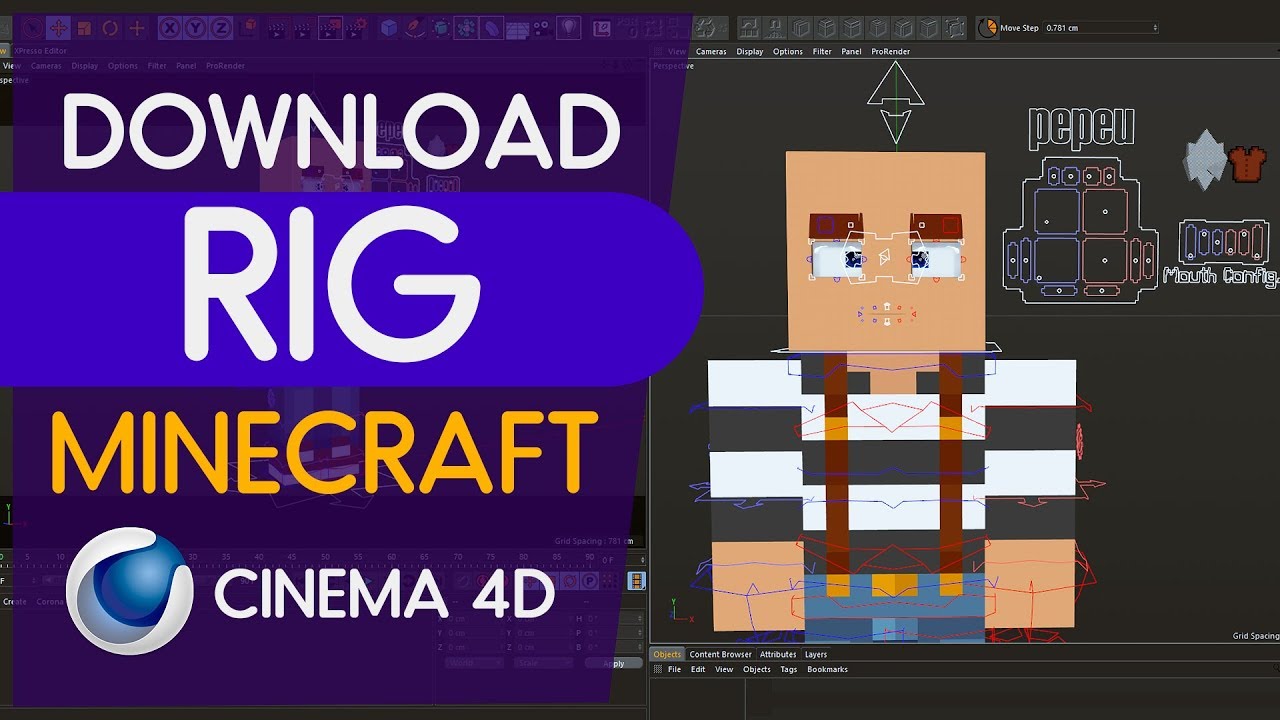
Task: Open Objects menu in Objects manager
Action: point(757,669)
